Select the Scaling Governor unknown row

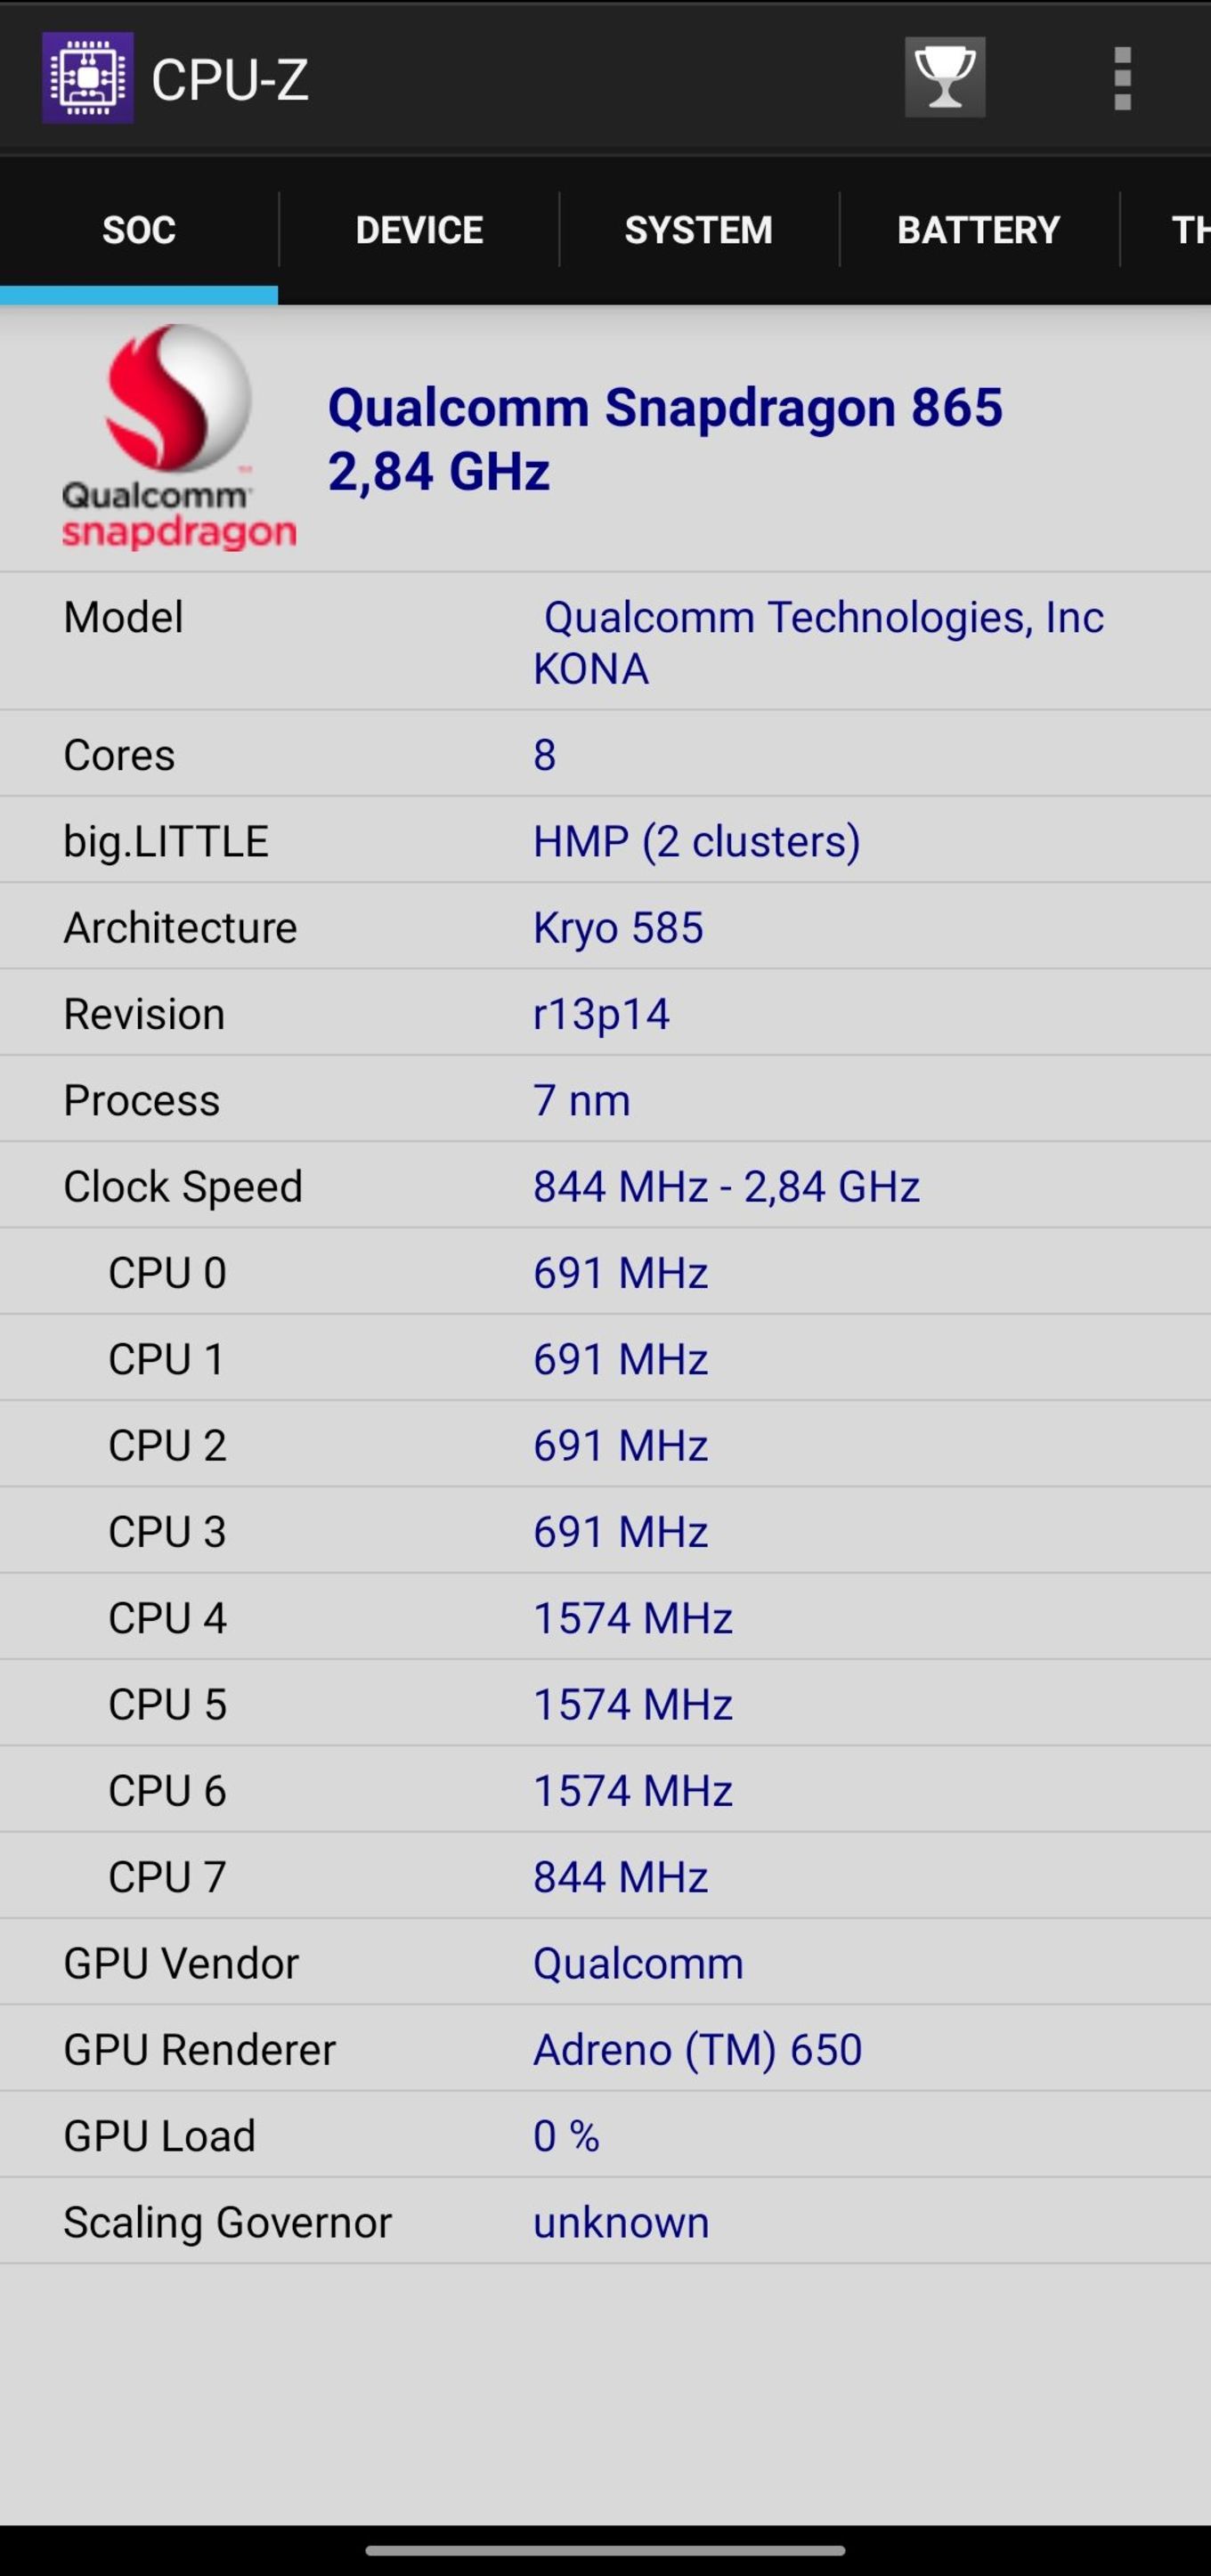(x=605, y=2221)
